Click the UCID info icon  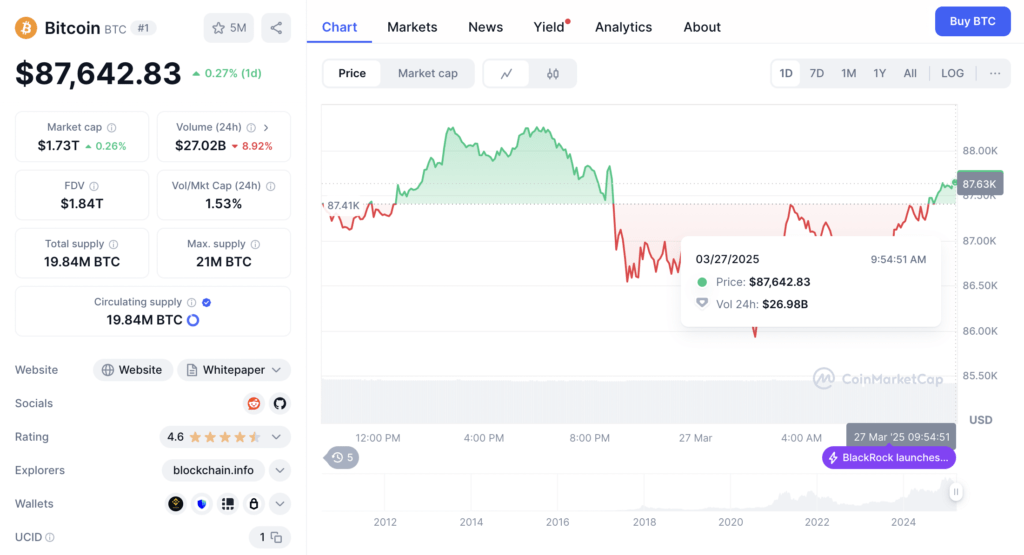pyautogui.click(x=50, y=537)
